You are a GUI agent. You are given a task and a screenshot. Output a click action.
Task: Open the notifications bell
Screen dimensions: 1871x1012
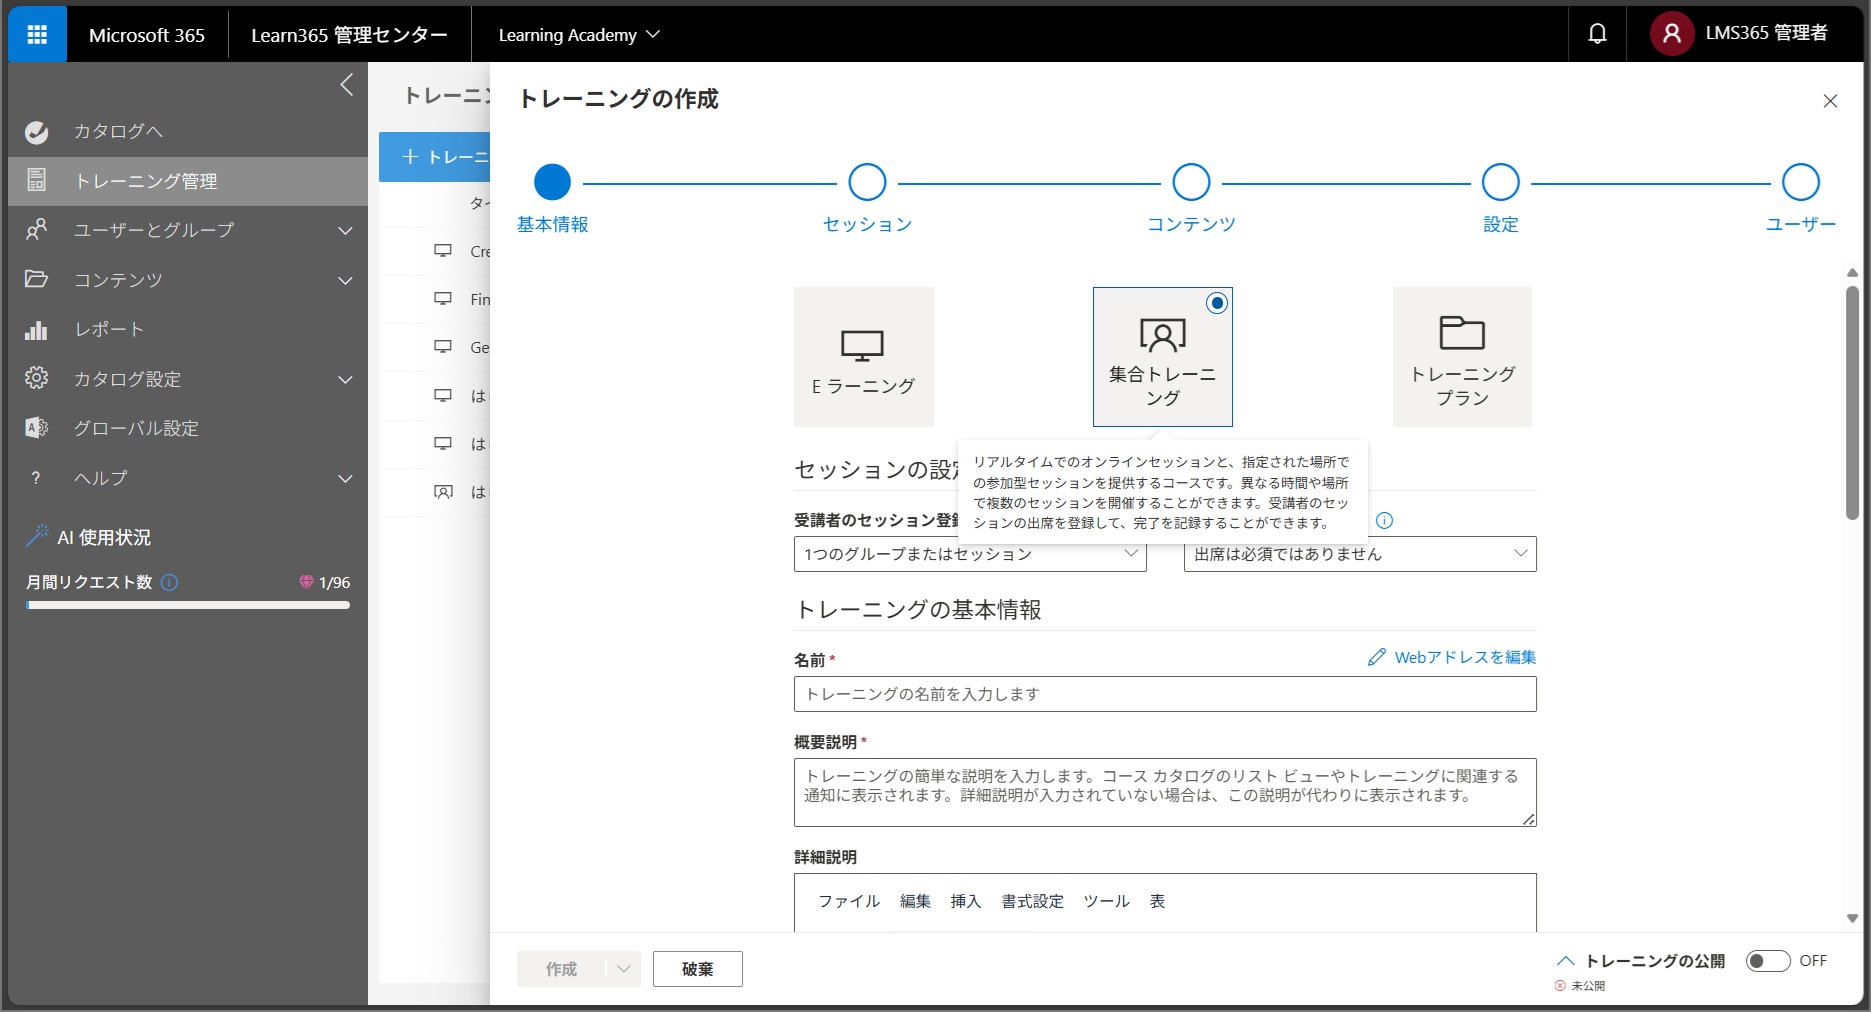(1597, 34)
